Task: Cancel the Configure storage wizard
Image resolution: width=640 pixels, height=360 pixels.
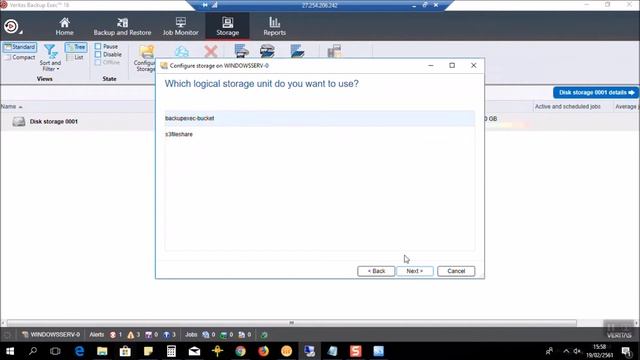Action: point(456,271)
